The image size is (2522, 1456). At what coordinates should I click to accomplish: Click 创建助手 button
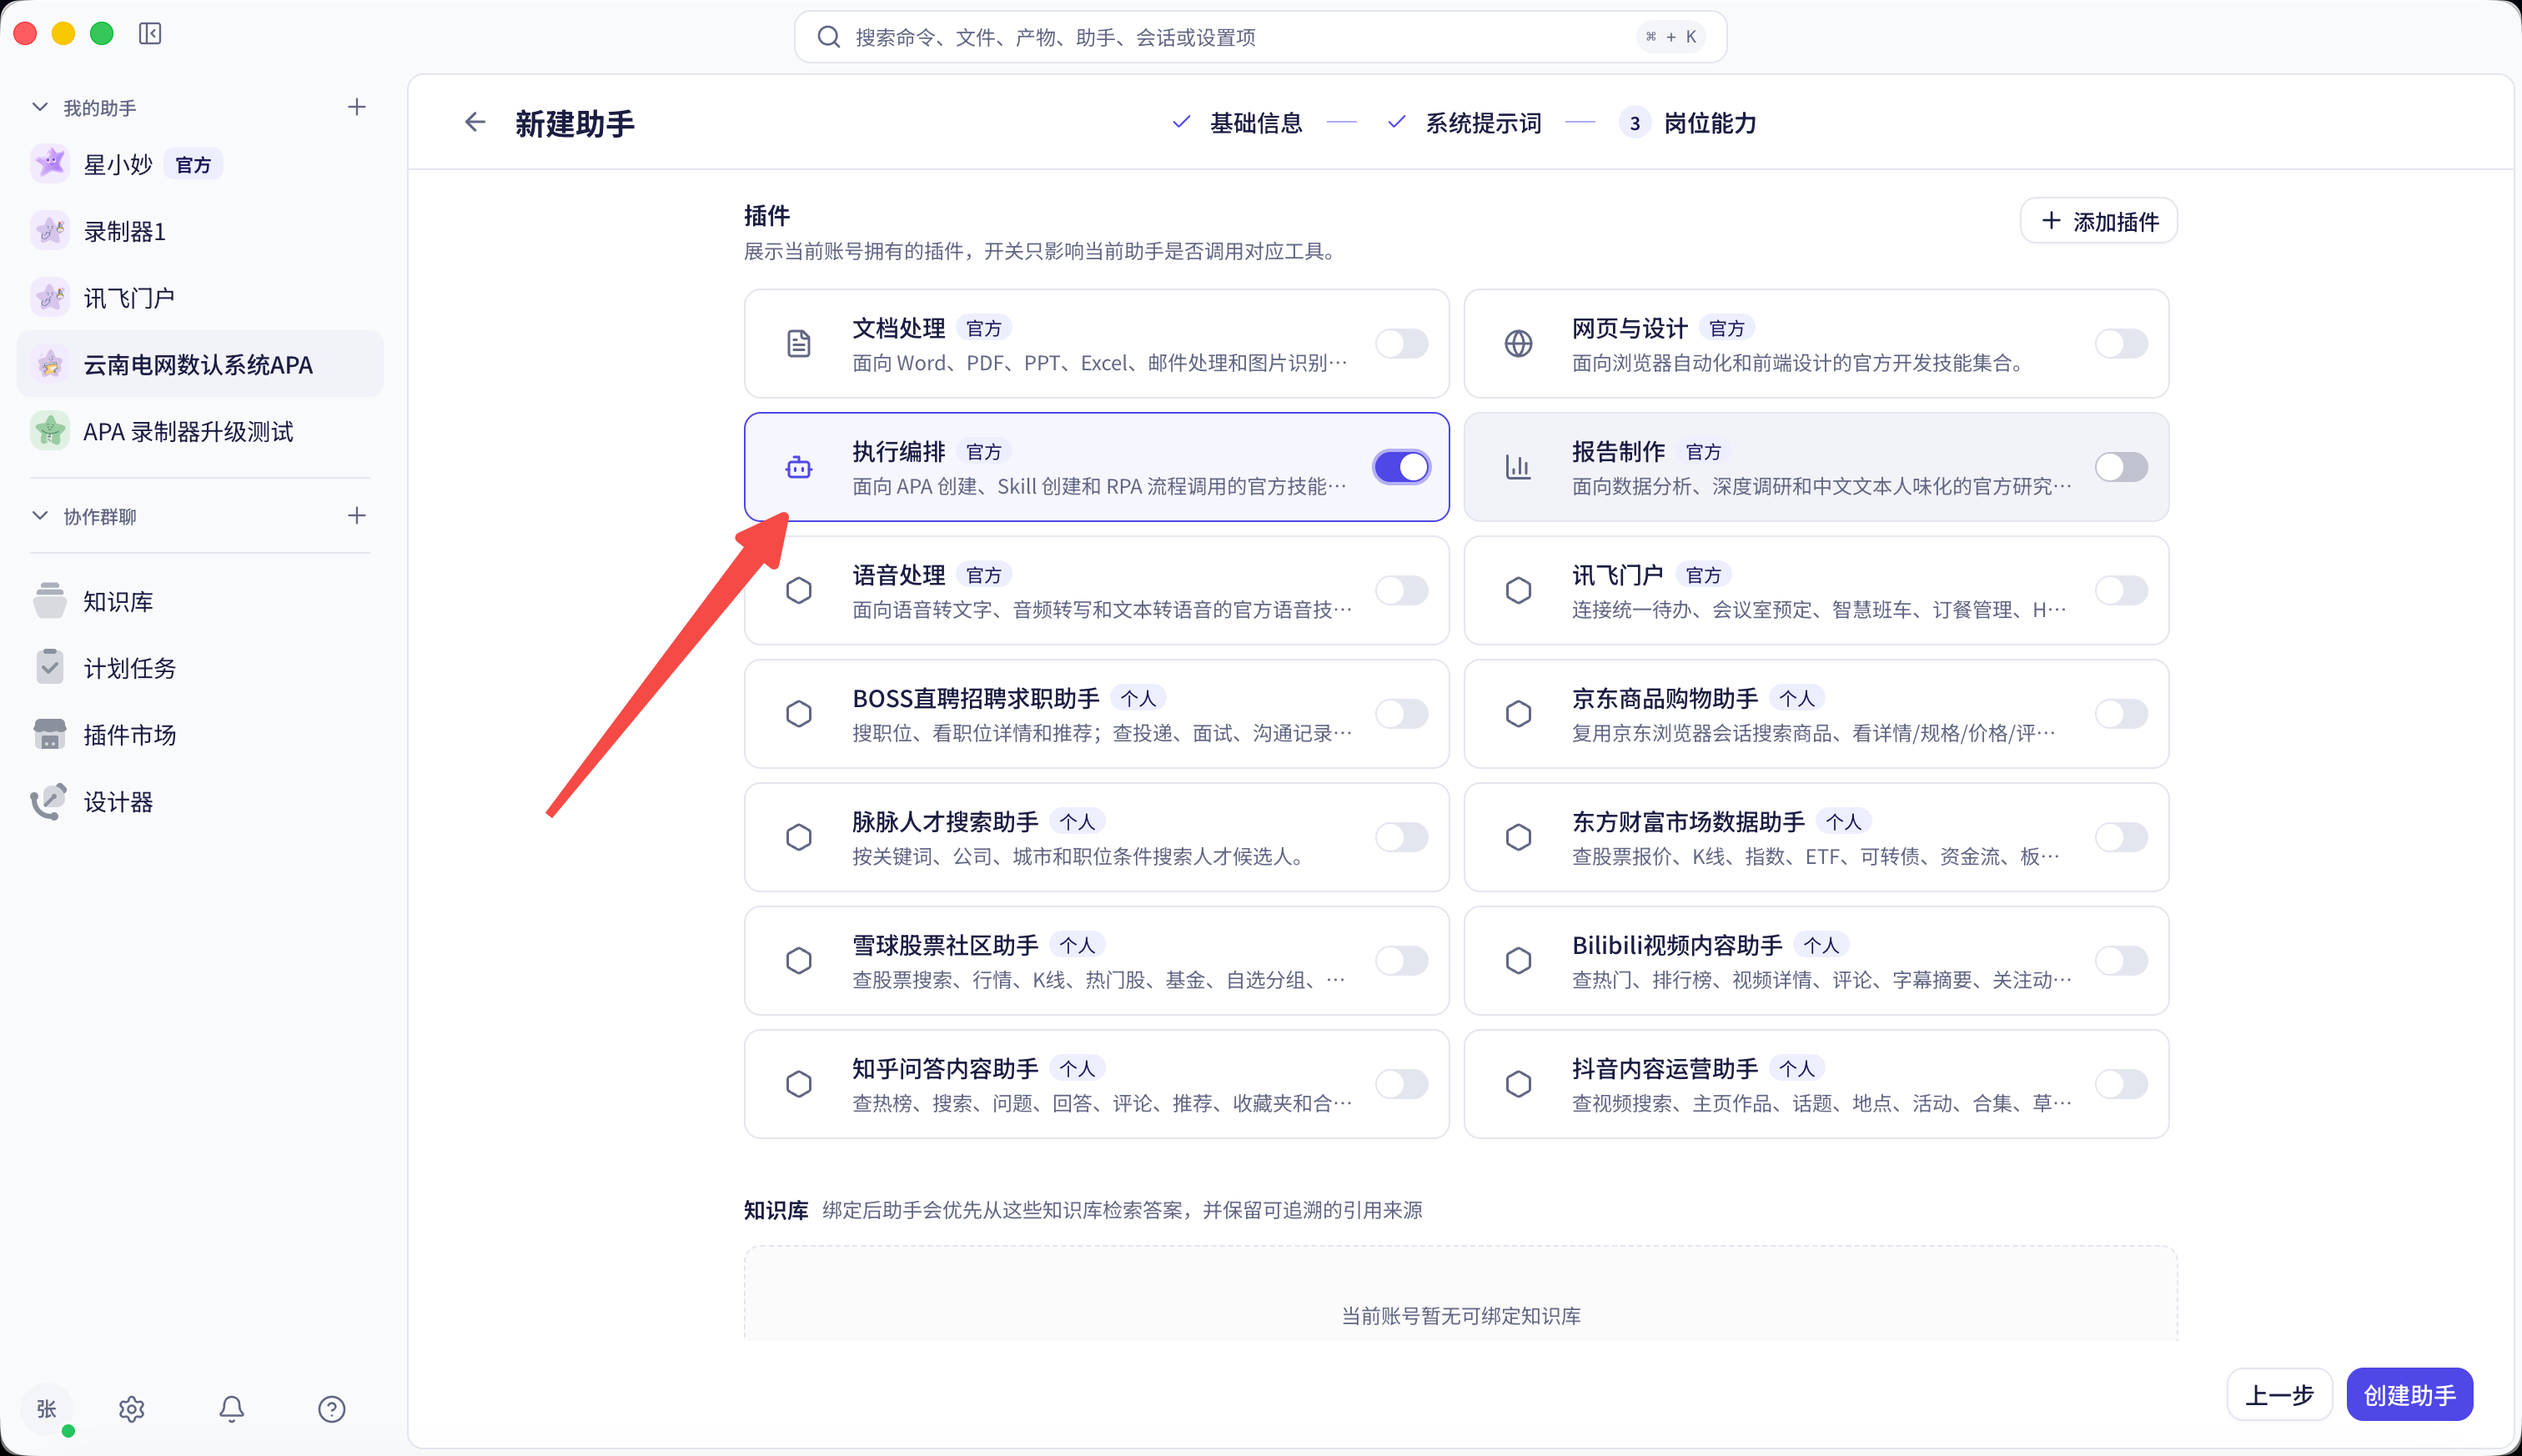coord(2409,1394)
